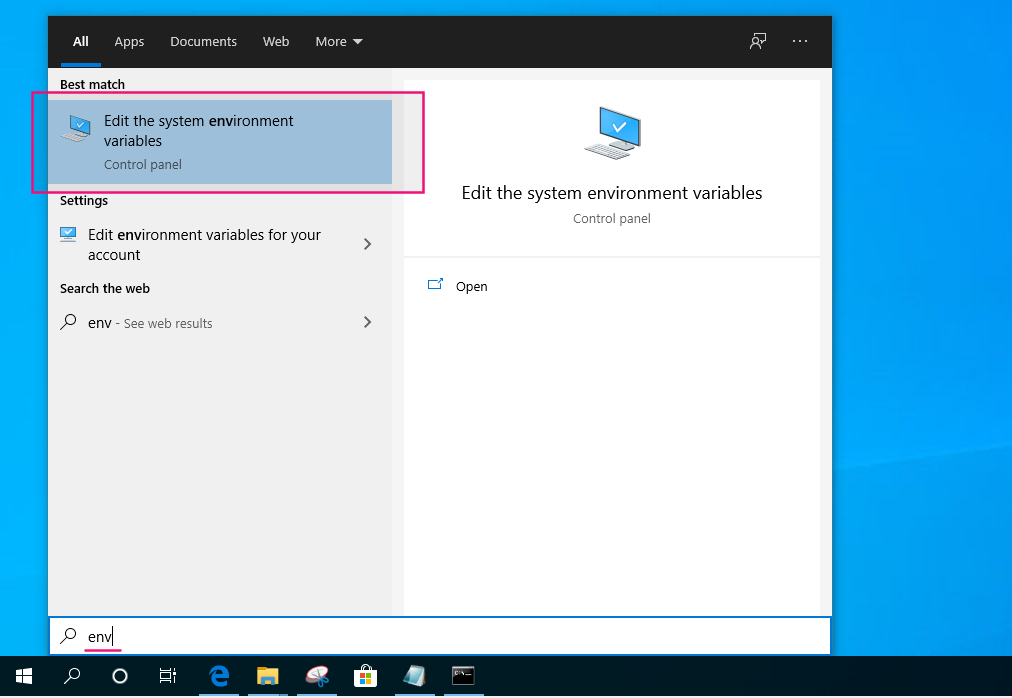1012x698 pixels.
Task: Open Microsoft Edge from the taskbar
Action: (x=219, y=676)
